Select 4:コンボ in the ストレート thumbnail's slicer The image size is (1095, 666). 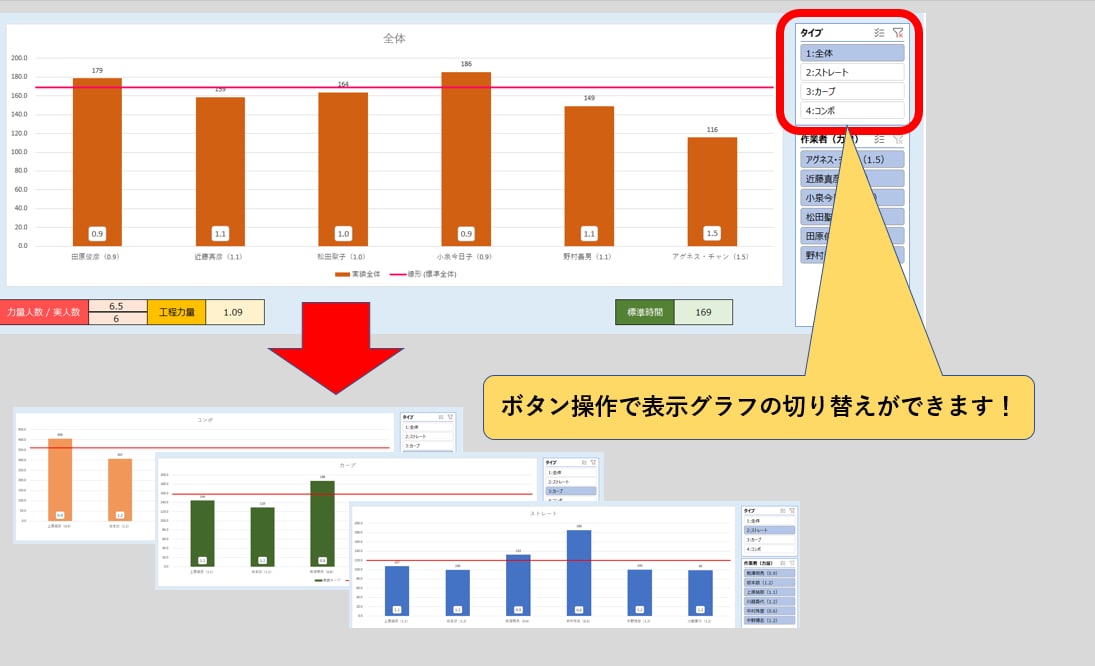[769, 549]
